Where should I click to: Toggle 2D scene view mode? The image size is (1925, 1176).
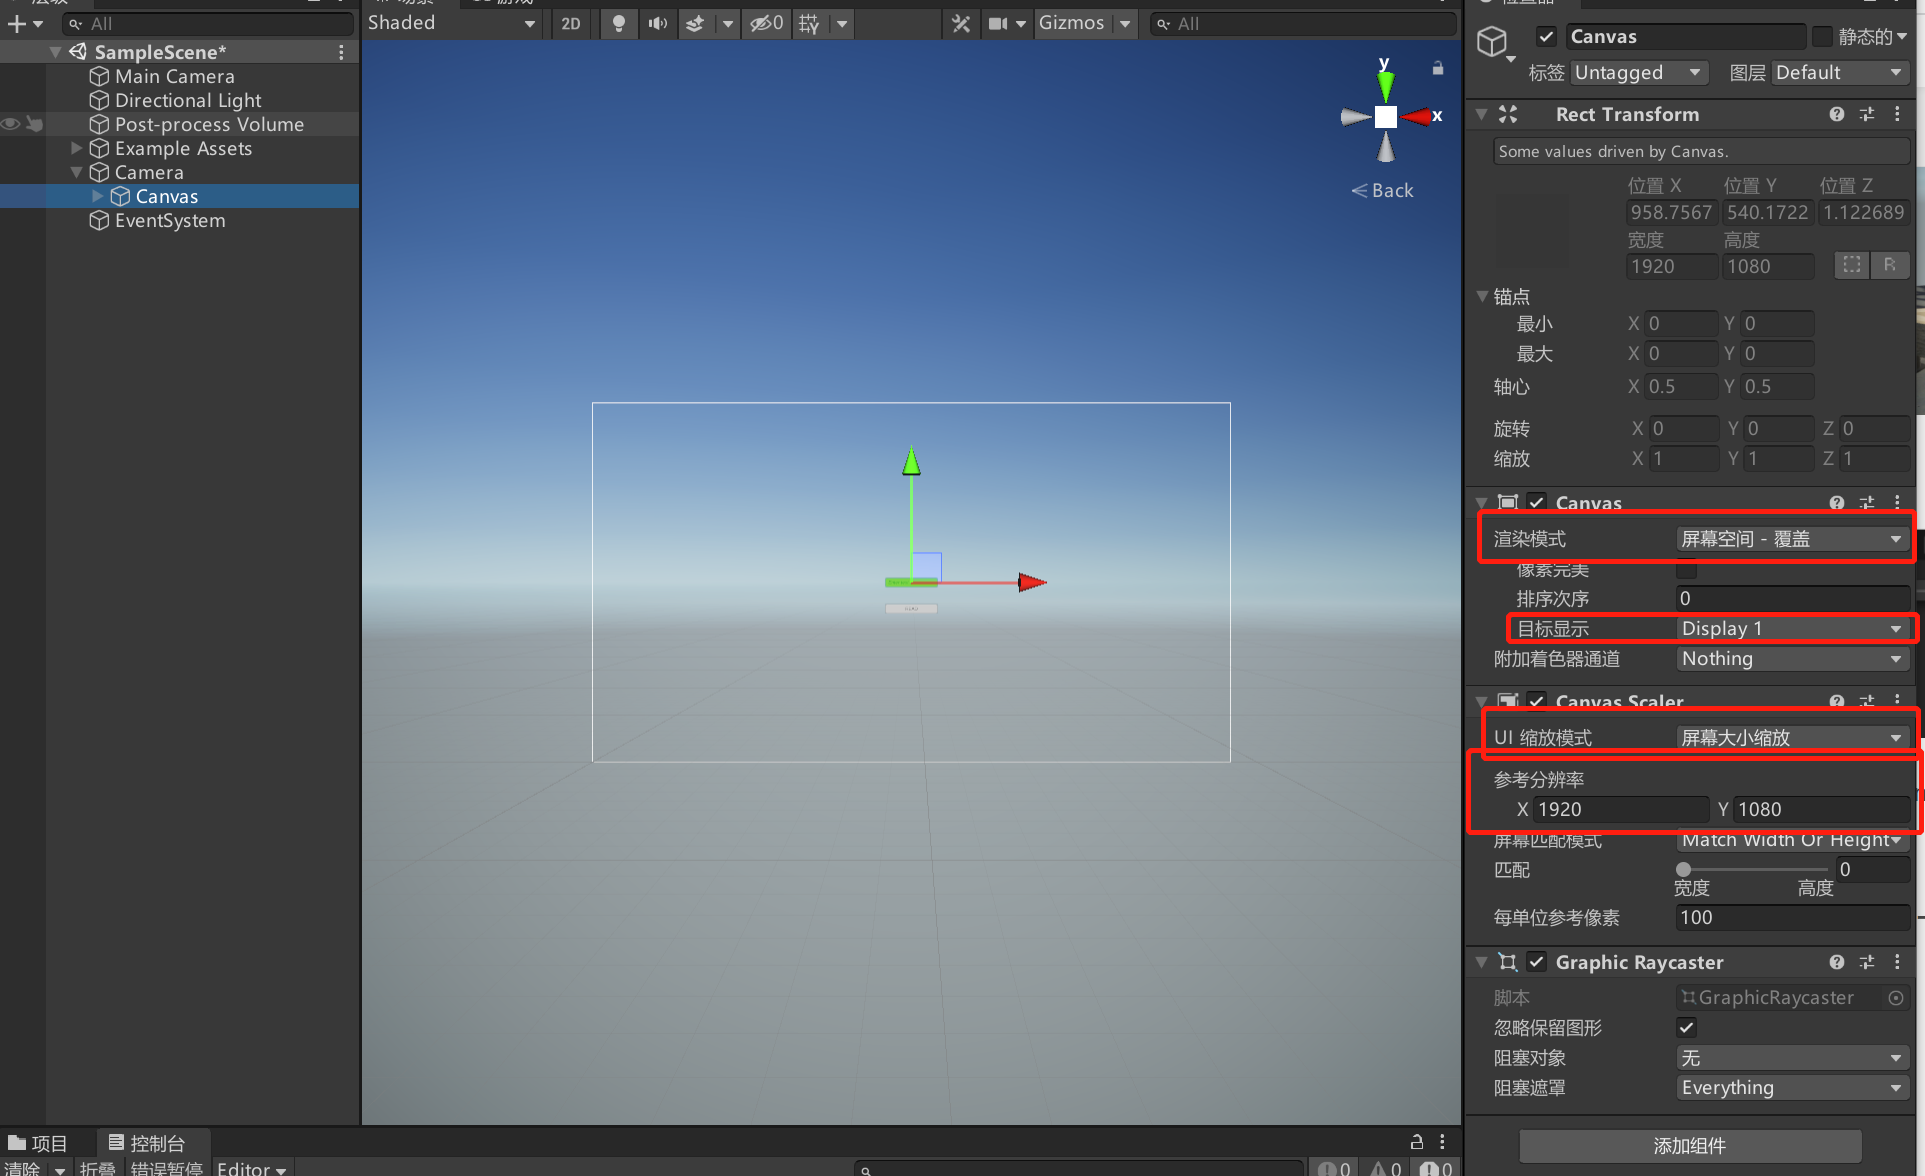pos(571,23)
